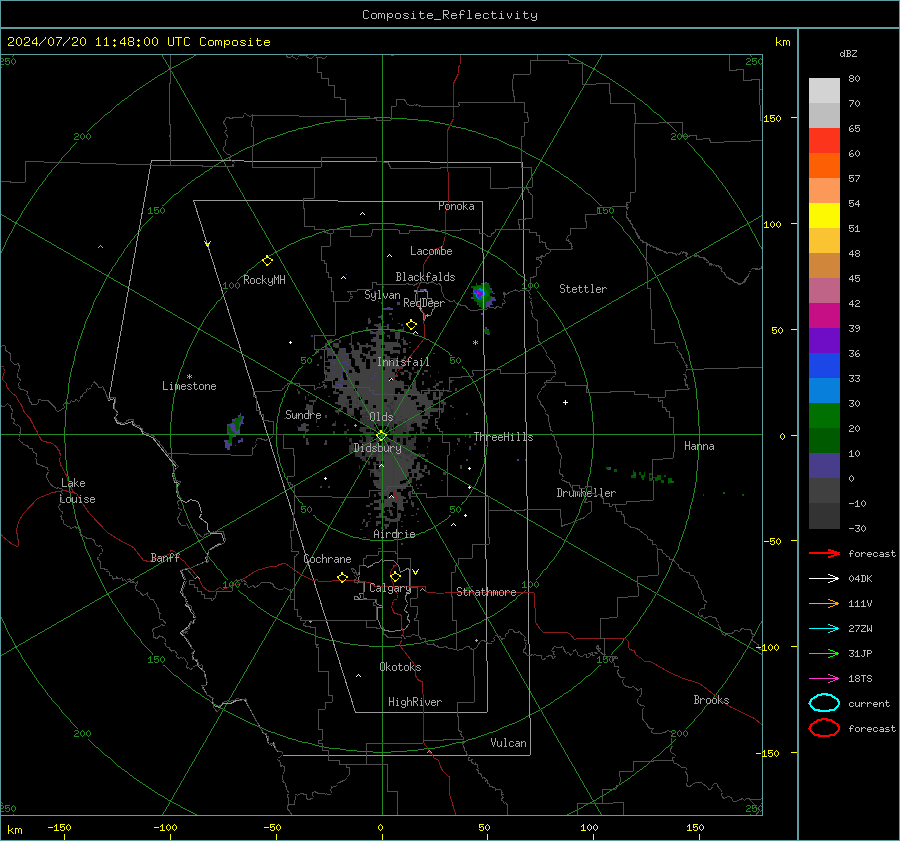
Task: Inspect purple storm cell west of Stettler
Action: 482,295
